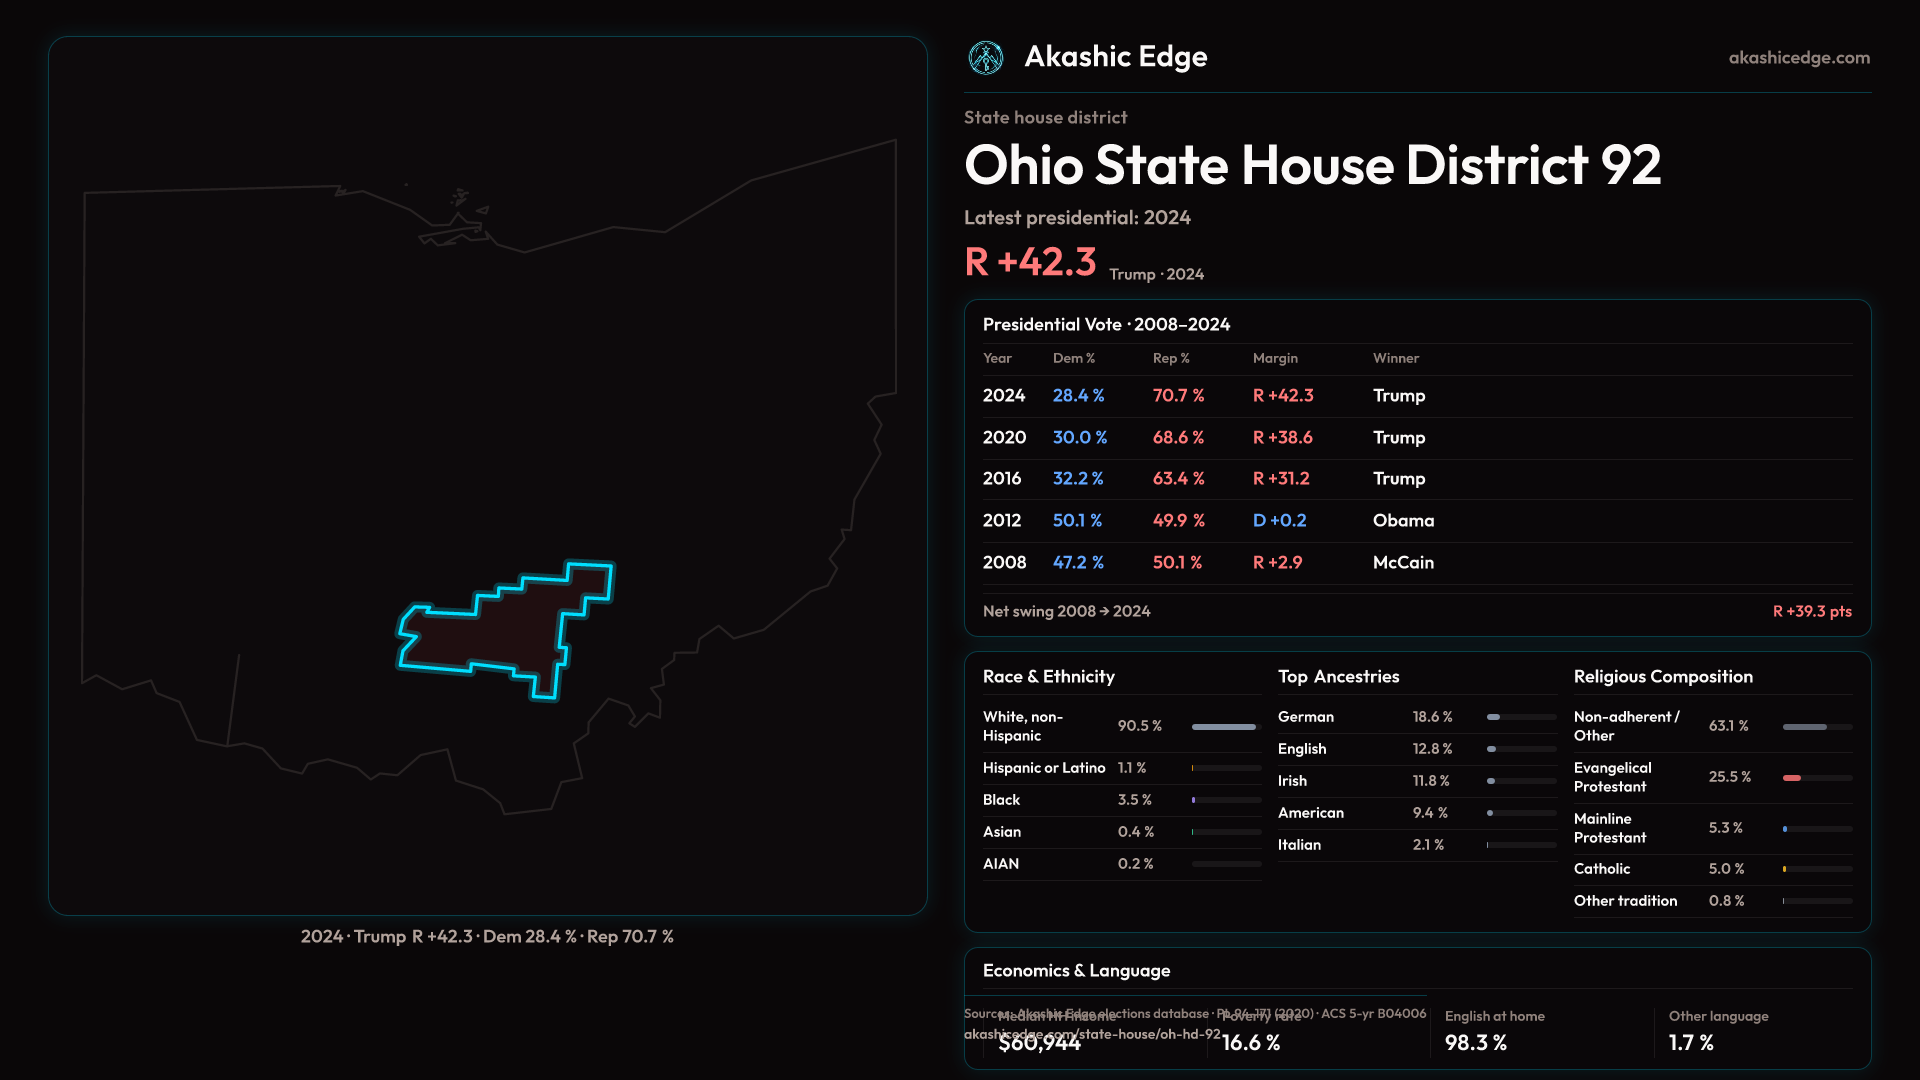Click the Top Ancestries heading
The height and width of the screenshot is (1080, 1920).
[x=1338, y=677]
